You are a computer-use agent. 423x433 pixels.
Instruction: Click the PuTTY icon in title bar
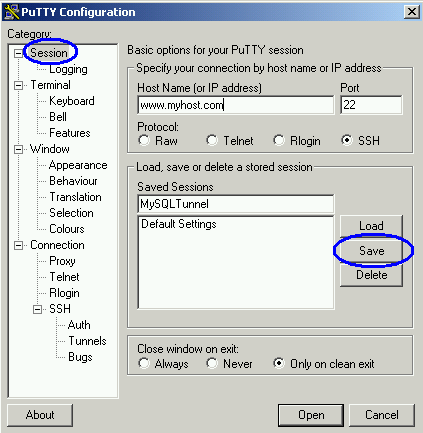tap(12, 12)
